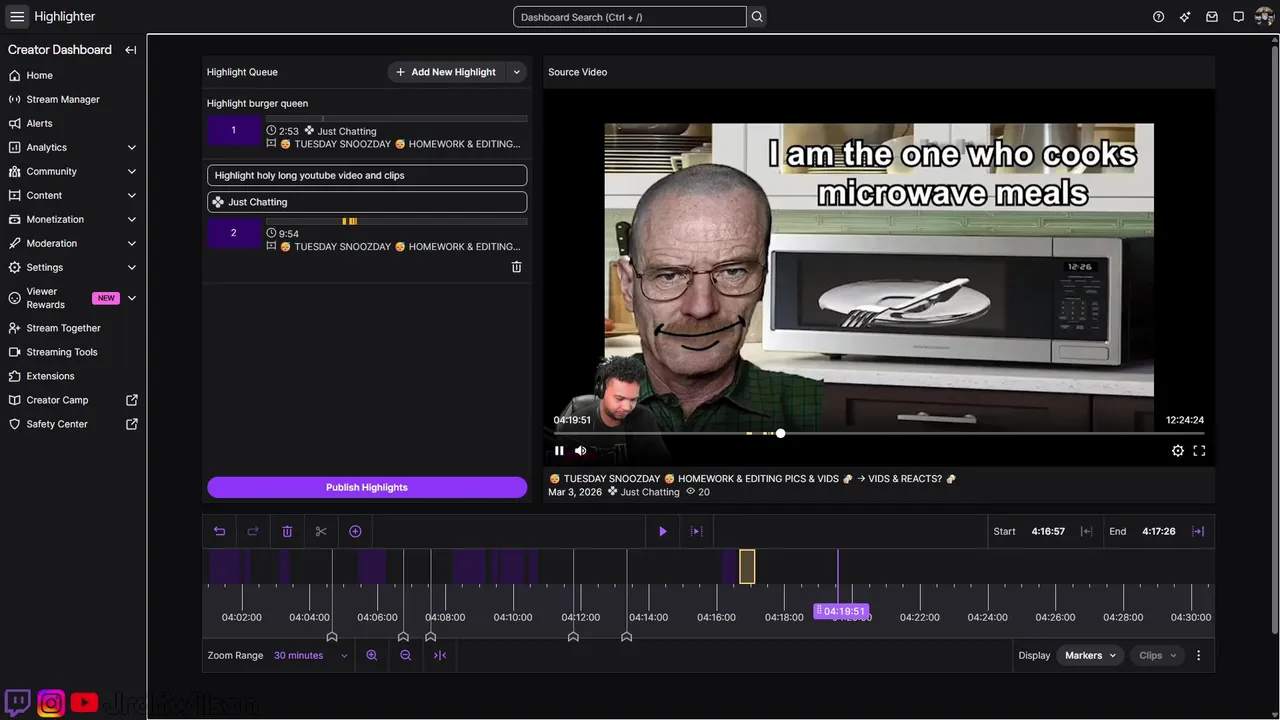Screen dimensions: 1280x720
Task: Delete highlight 2 with trash icon
Action: coord(516,267)
